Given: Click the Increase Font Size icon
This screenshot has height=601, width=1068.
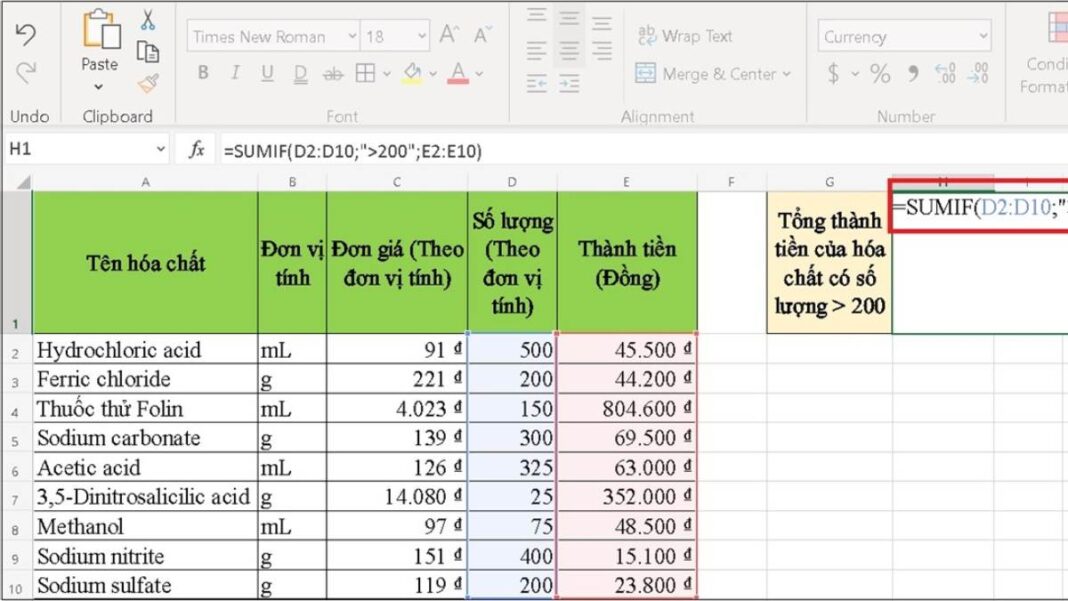Looking at the screenshot, I should click(x=449, y=36).
